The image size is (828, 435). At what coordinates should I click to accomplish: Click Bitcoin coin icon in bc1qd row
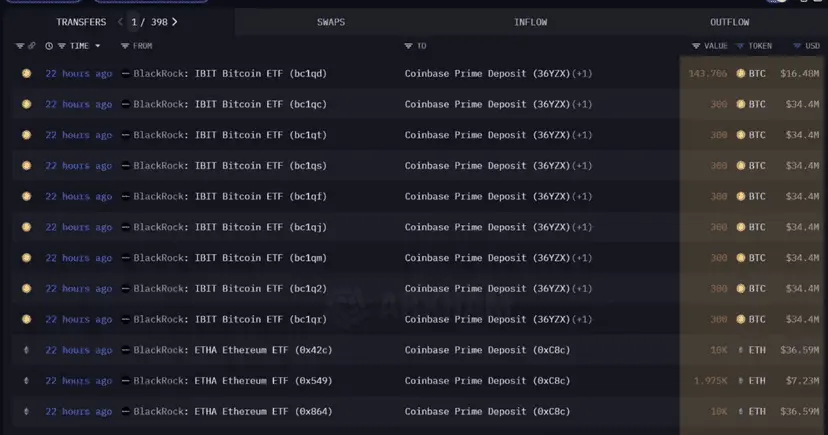[26, 73]
